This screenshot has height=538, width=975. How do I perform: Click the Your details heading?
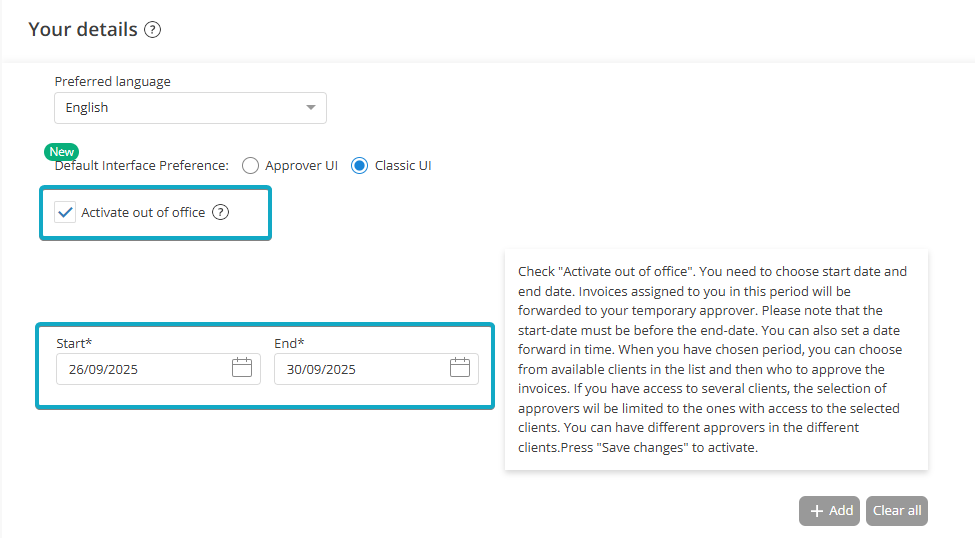coord(83,30)
